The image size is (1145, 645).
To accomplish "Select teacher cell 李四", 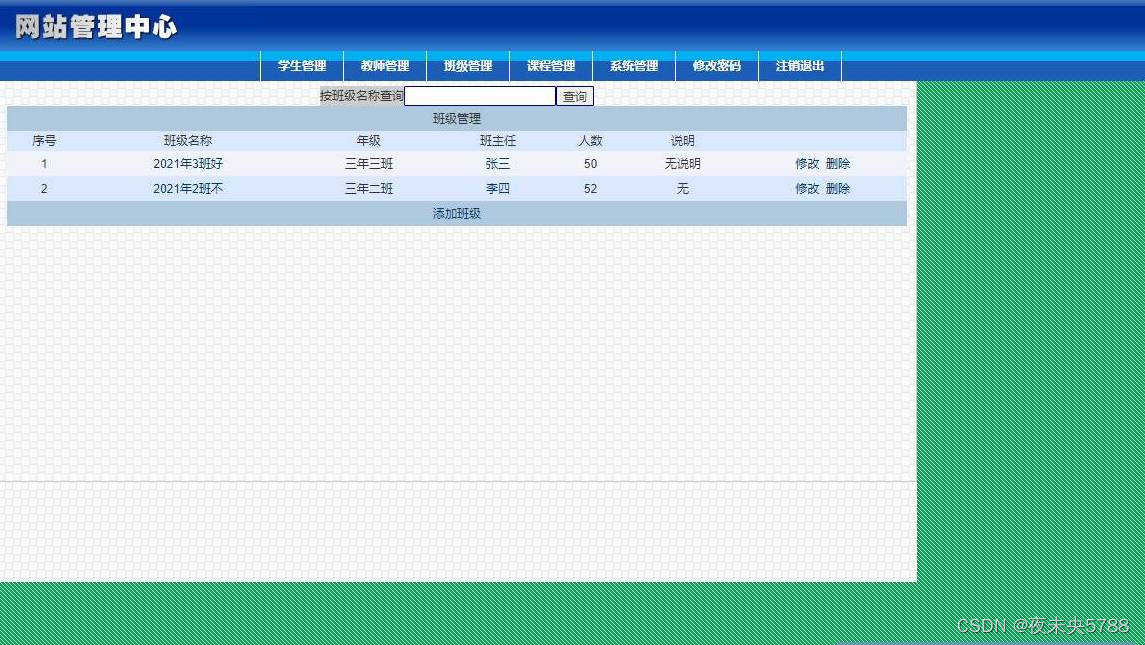I will (497, 188).
